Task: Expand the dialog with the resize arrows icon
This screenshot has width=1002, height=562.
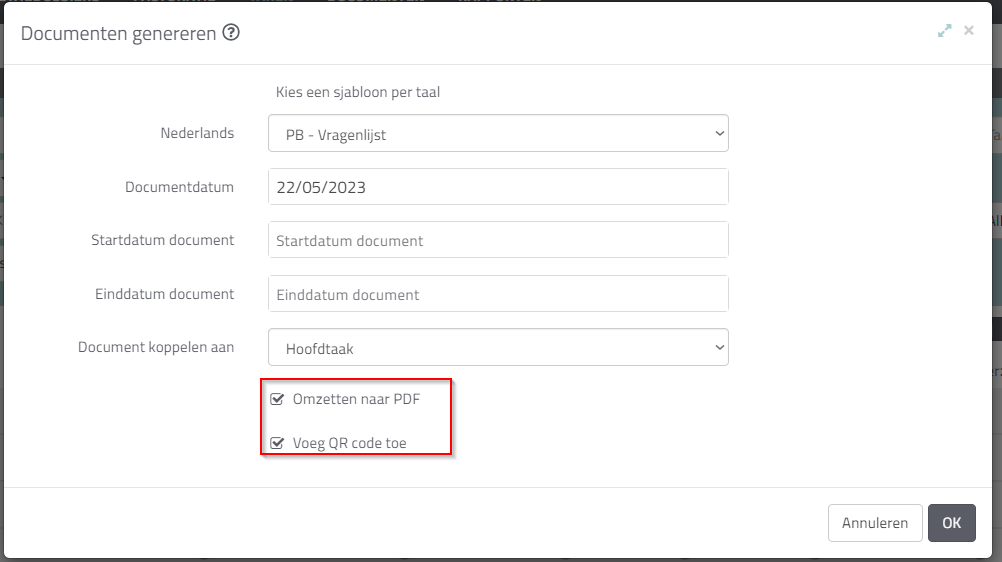Action: pyautogui.click(x=944, y=31)
